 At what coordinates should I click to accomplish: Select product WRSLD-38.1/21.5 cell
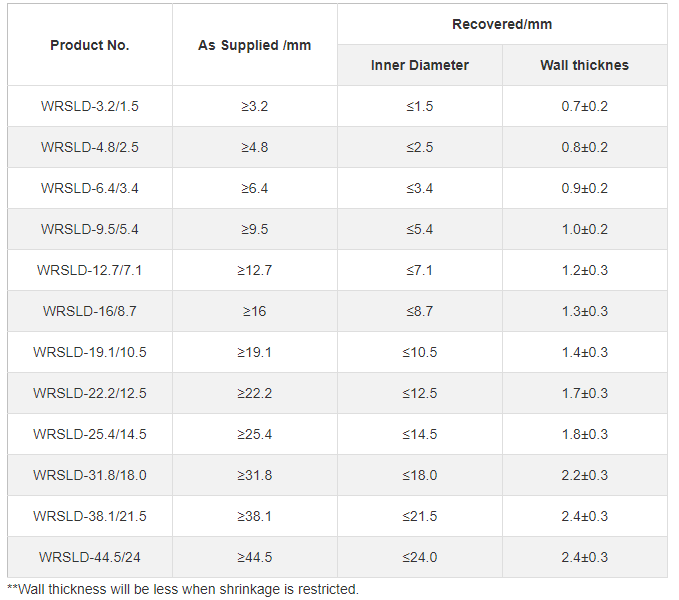pos(90,516)
